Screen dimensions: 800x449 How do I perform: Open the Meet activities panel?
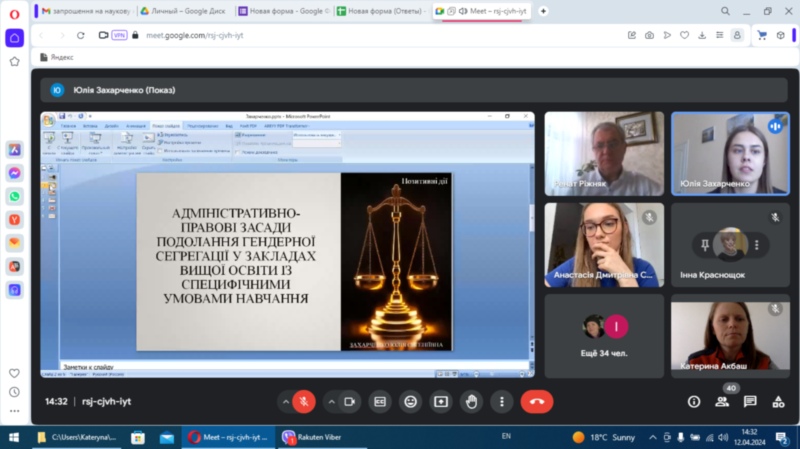click(778, 401)
